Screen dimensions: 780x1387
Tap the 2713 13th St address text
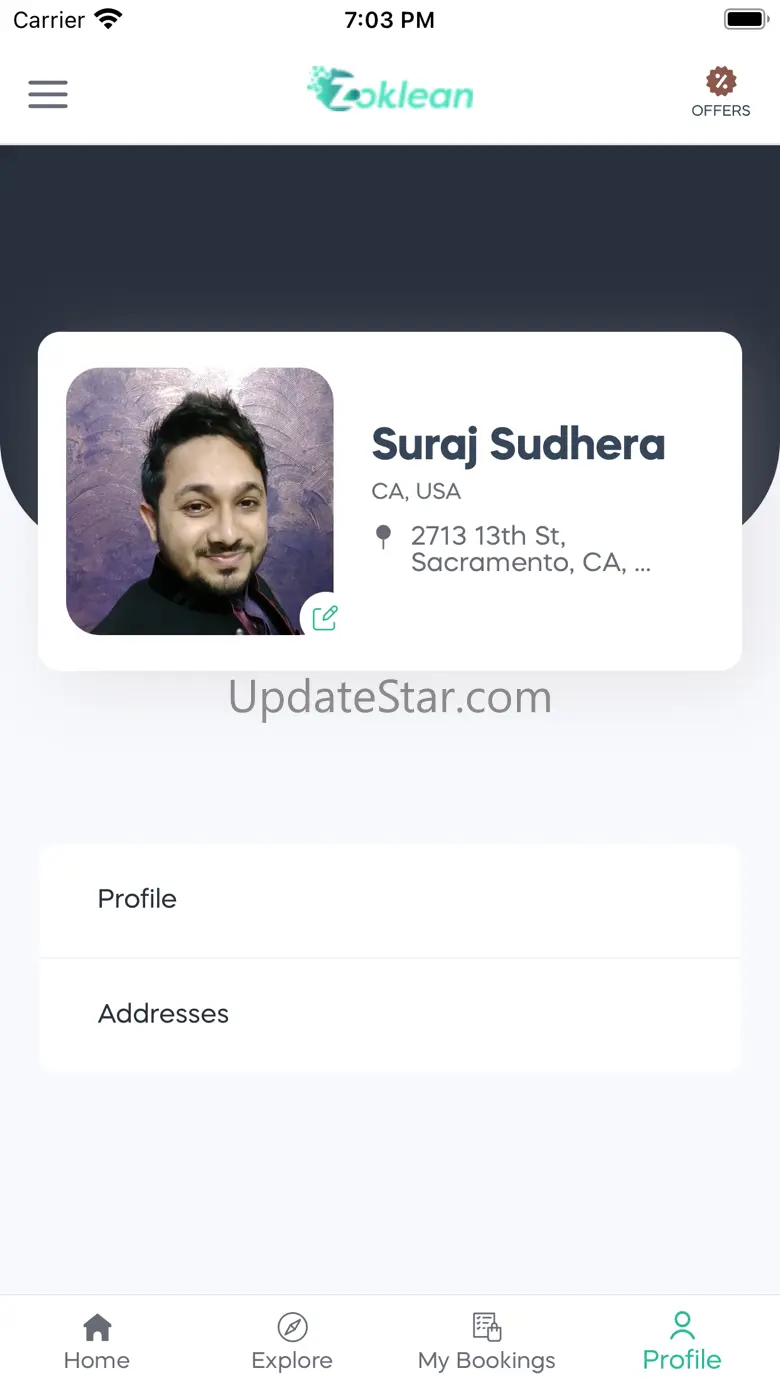coord(531,549)
